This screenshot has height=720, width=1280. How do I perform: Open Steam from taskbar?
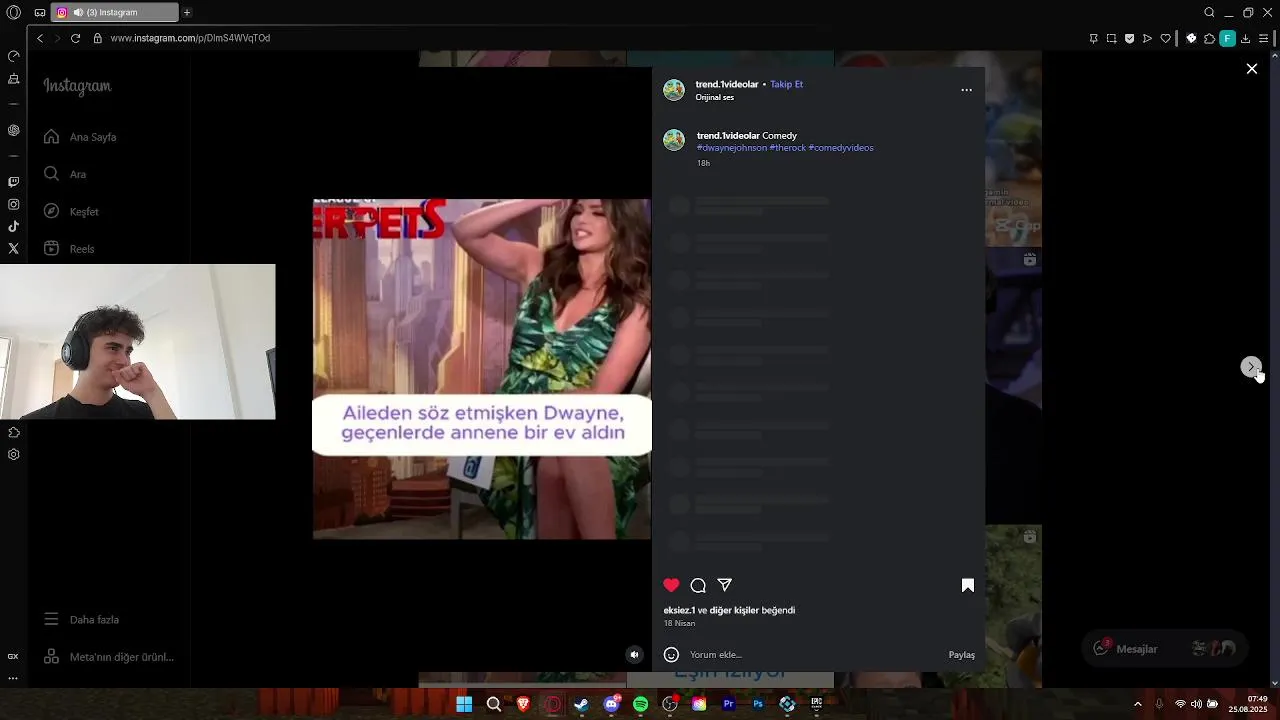[581, 704]
